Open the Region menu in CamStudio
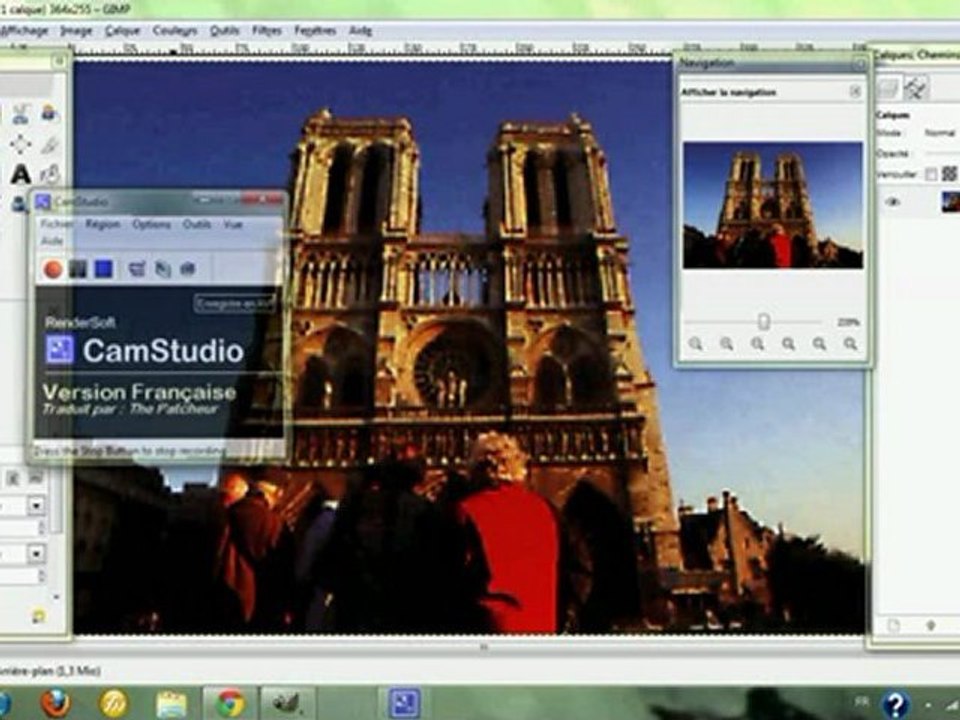 (102, 224)
